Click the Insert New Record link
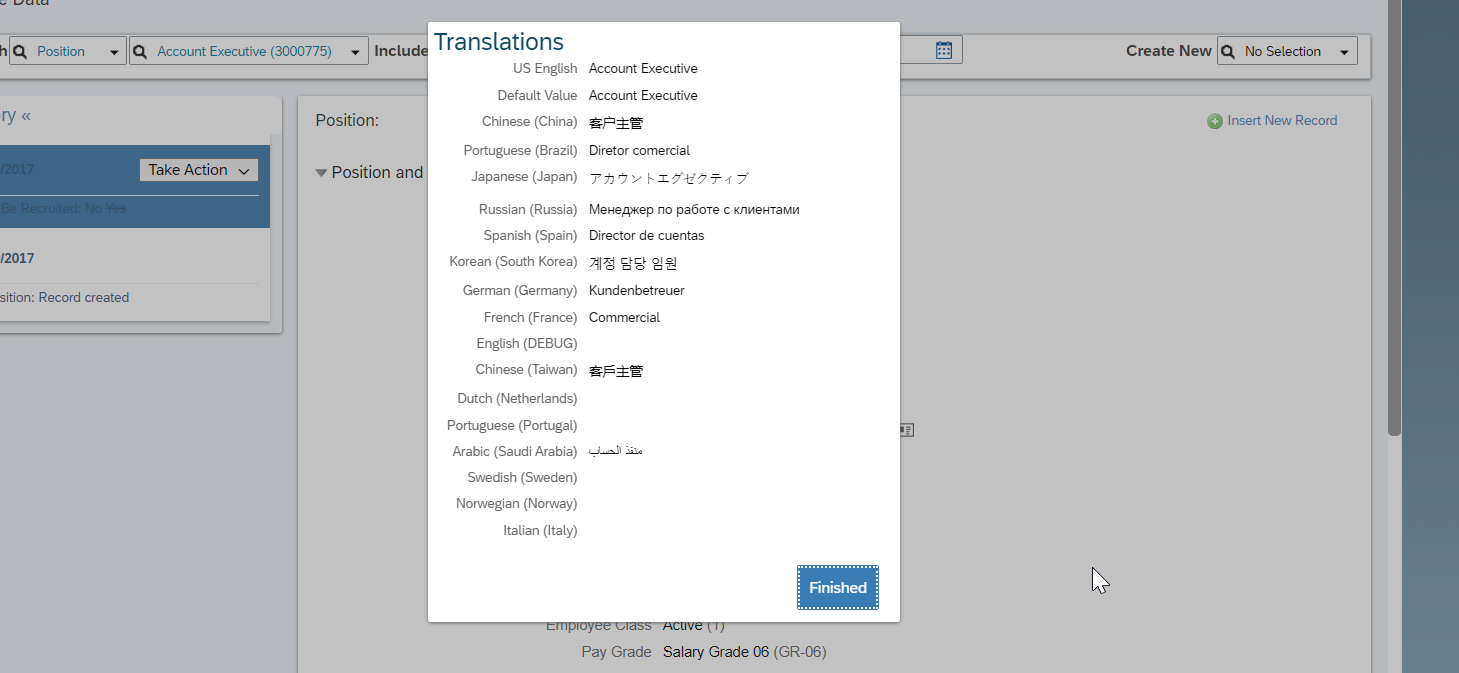1459x673 pixels. coord(1282,120)
